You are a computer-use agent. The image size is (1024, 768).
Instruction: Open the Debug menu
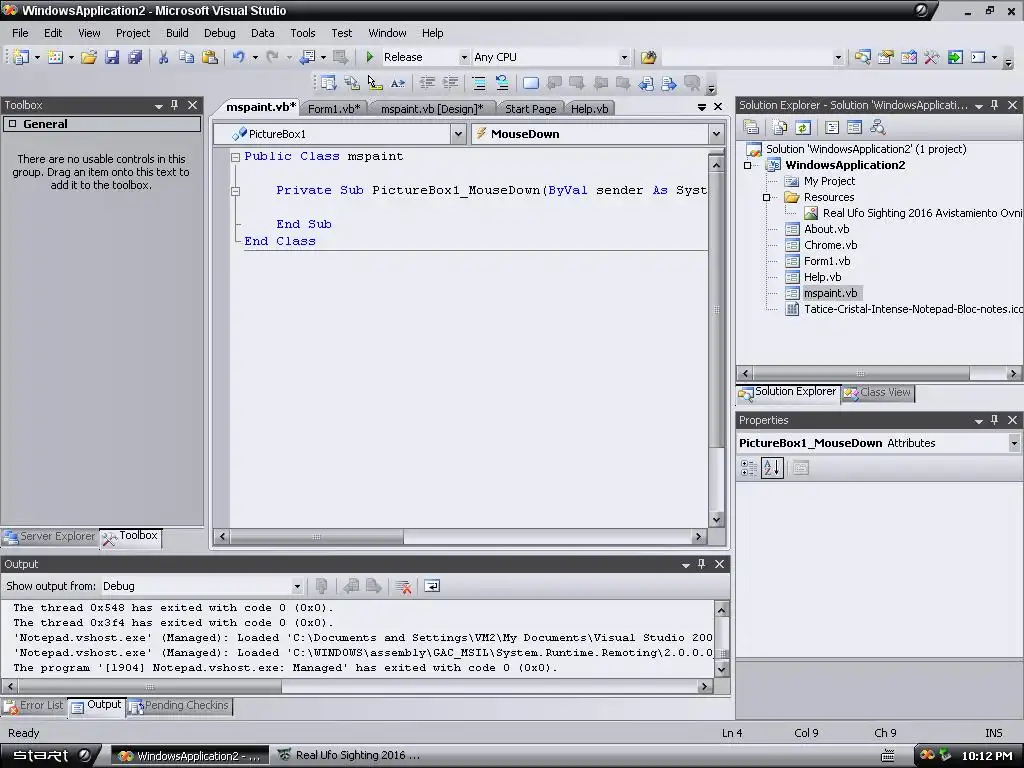coord(219,33)
